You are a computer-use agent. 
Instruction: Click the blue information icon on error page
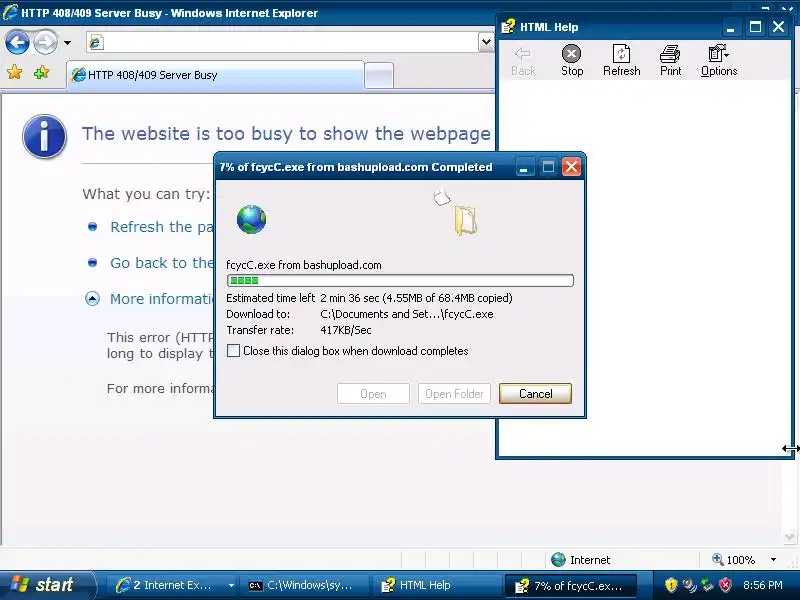pyautogui.click(x=44, y=136)
